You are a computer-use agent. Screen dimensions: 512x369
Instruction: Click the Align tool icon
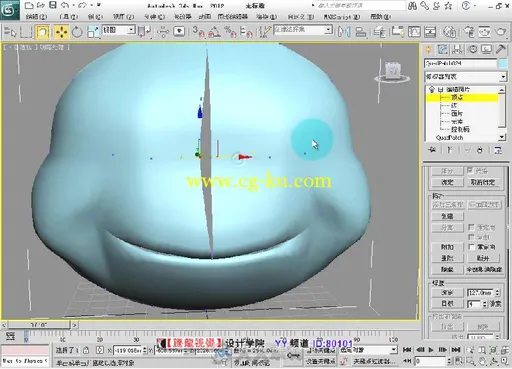pyautogui.click(x=360, y=32)
